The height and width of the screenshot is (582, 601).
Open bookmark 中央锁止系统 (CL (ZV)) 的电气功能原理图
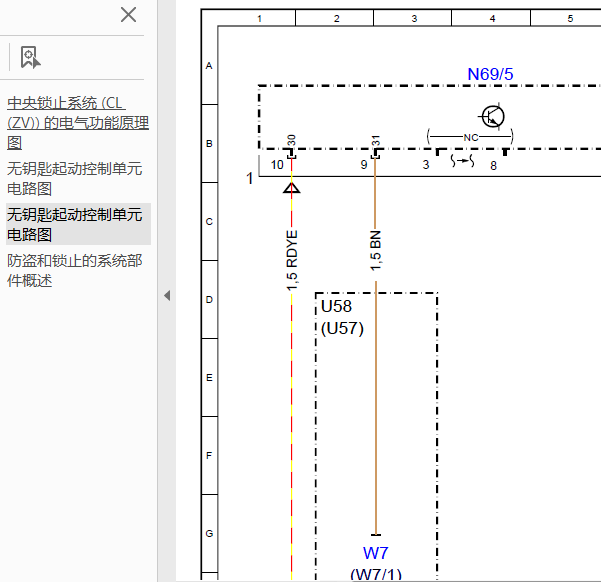(78, 123)
